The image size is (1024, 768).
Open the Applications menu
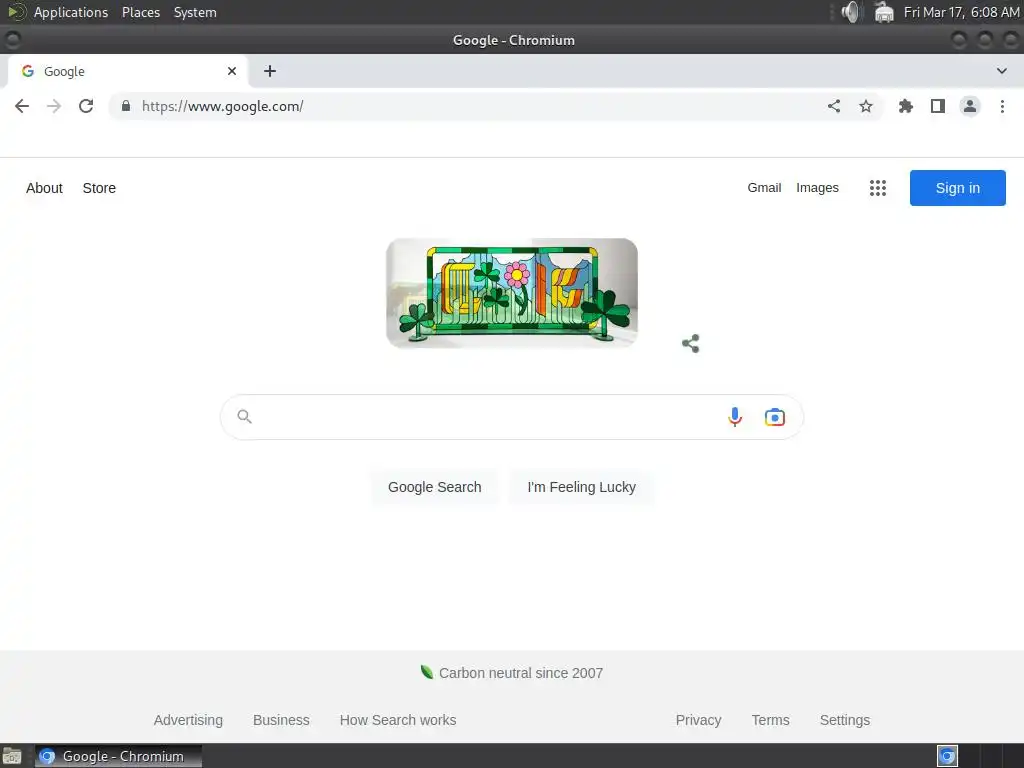click(71, 12)
